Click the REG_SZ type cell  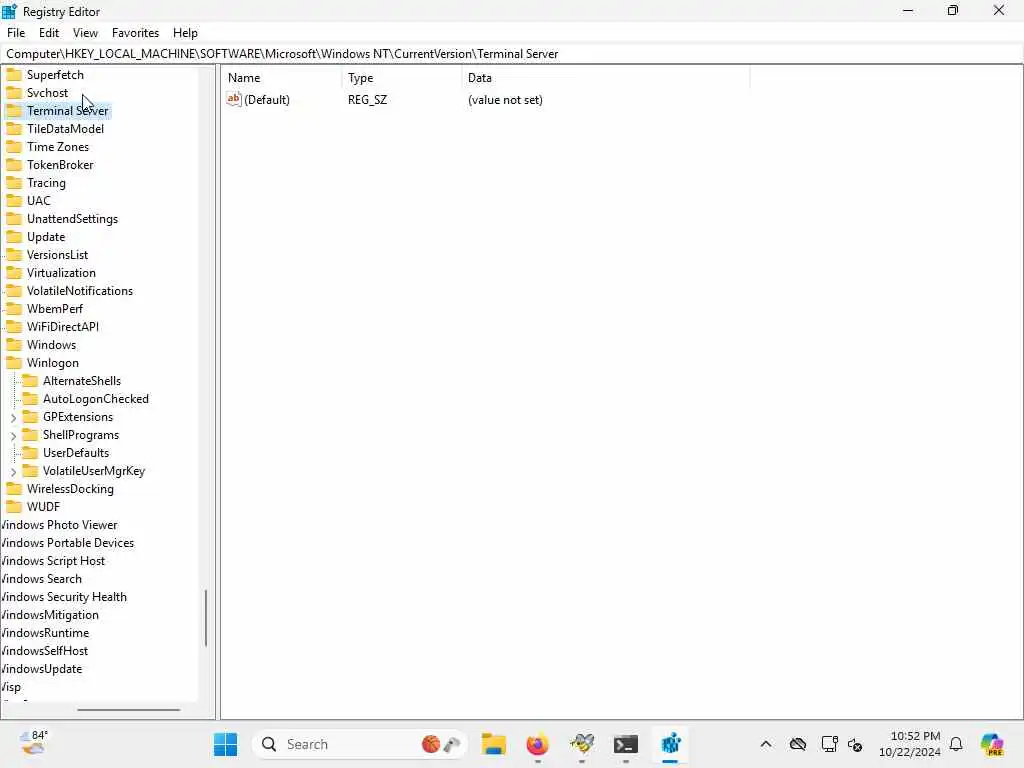tap(368, 100)
